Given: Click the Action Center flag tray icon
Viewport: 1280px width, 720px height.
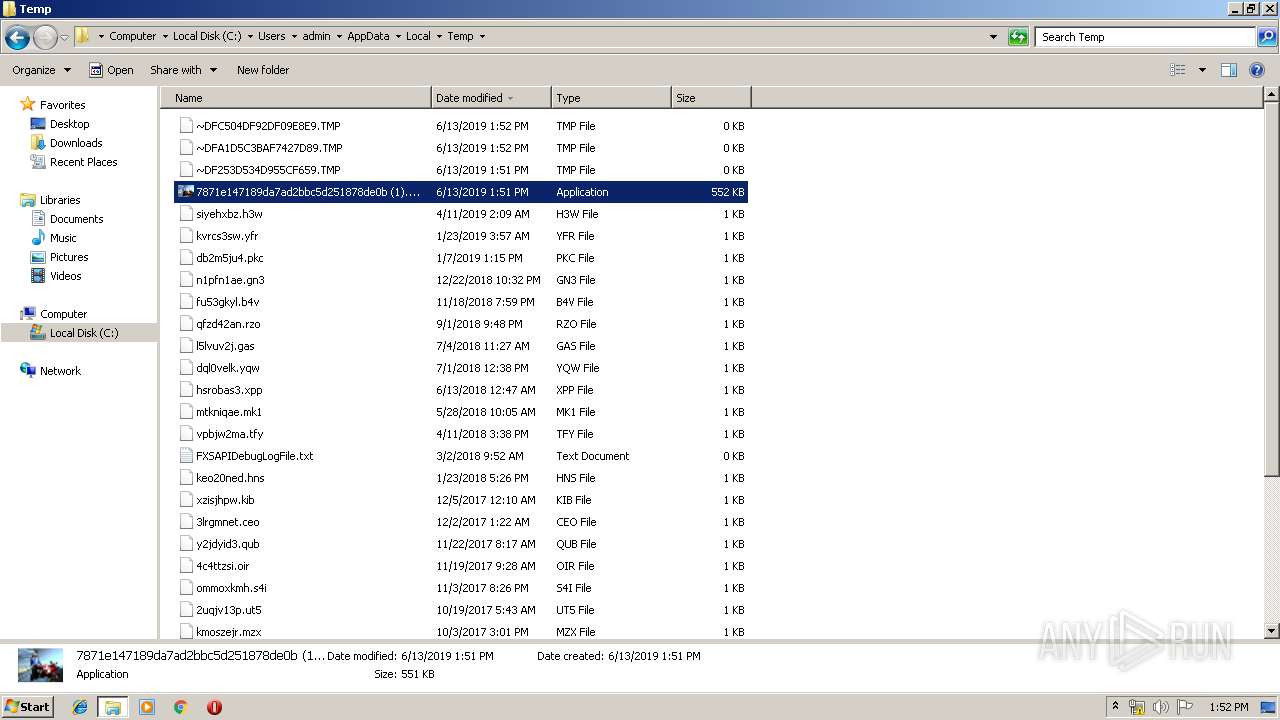Looking at the screenshot, I should pyautogui.click(x=1184, y=707).
